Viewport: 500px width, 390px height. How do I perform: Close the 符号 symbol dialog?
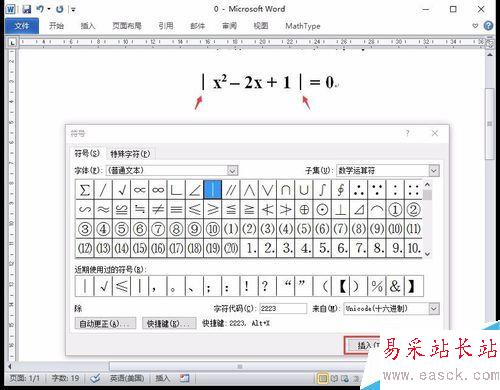pos(435,133)
